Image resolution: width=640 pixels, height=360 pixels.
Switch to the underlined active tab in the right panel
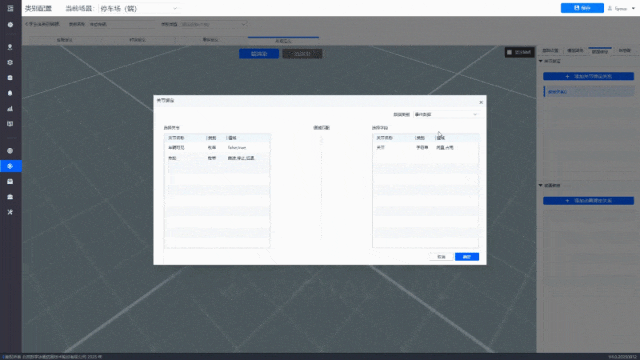pyautogui.click(x=600, y=51)
